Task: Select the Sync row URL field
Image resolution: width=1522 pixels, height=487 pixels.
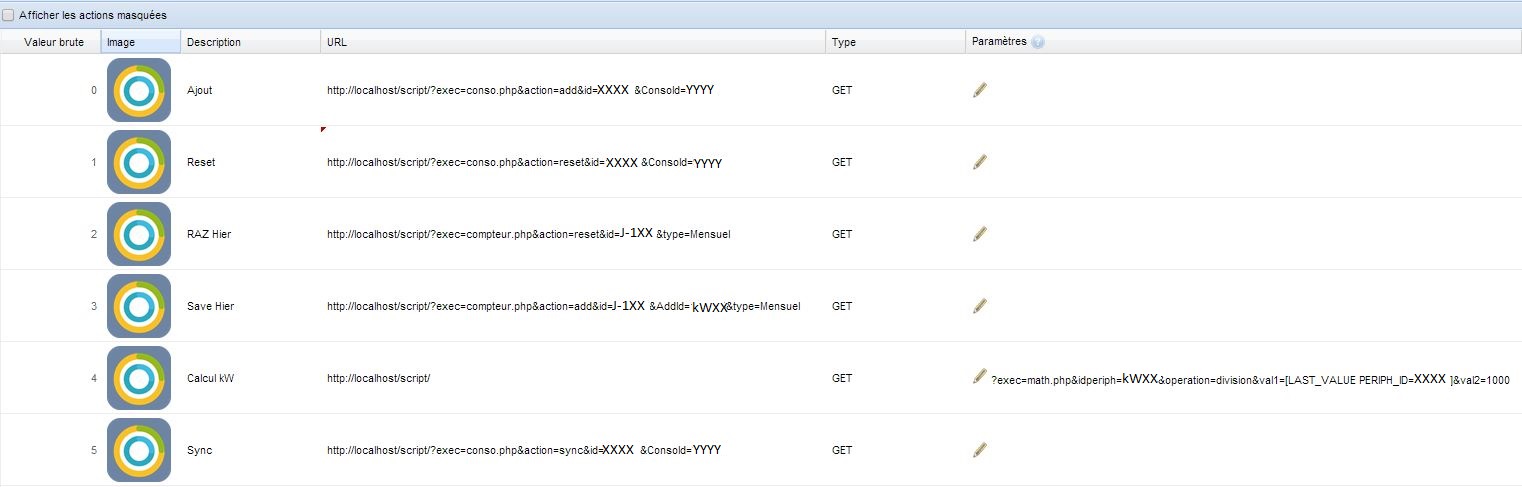Action: 523,450
